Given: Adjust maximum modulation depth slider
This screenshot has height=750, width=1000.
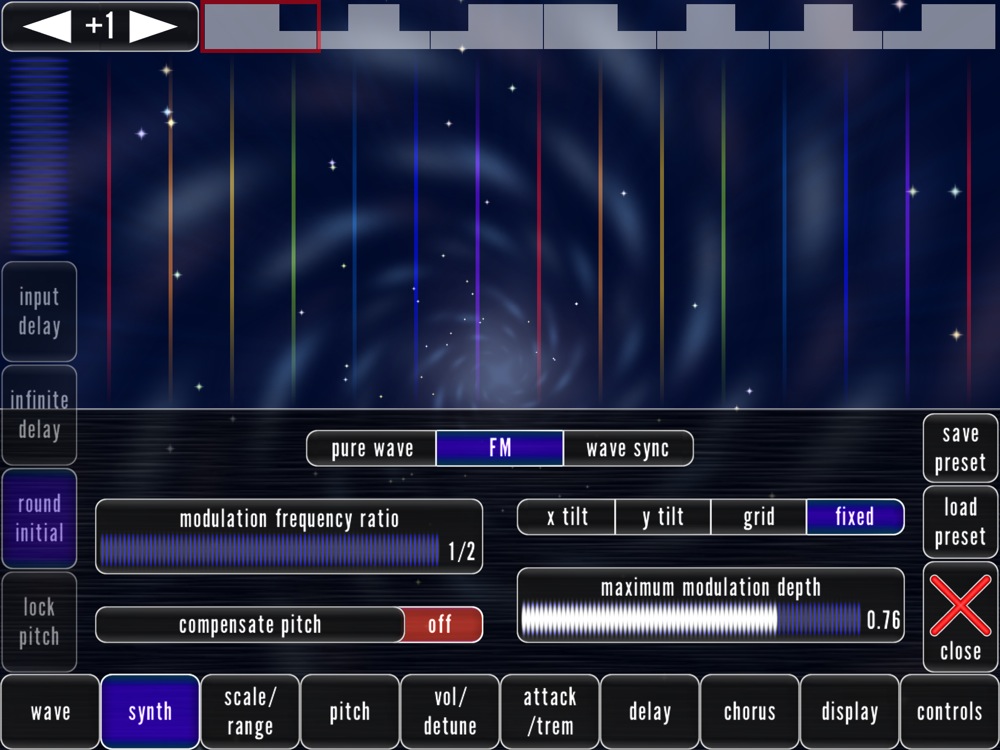Looking at the screenshot, I should click(691, 619).
